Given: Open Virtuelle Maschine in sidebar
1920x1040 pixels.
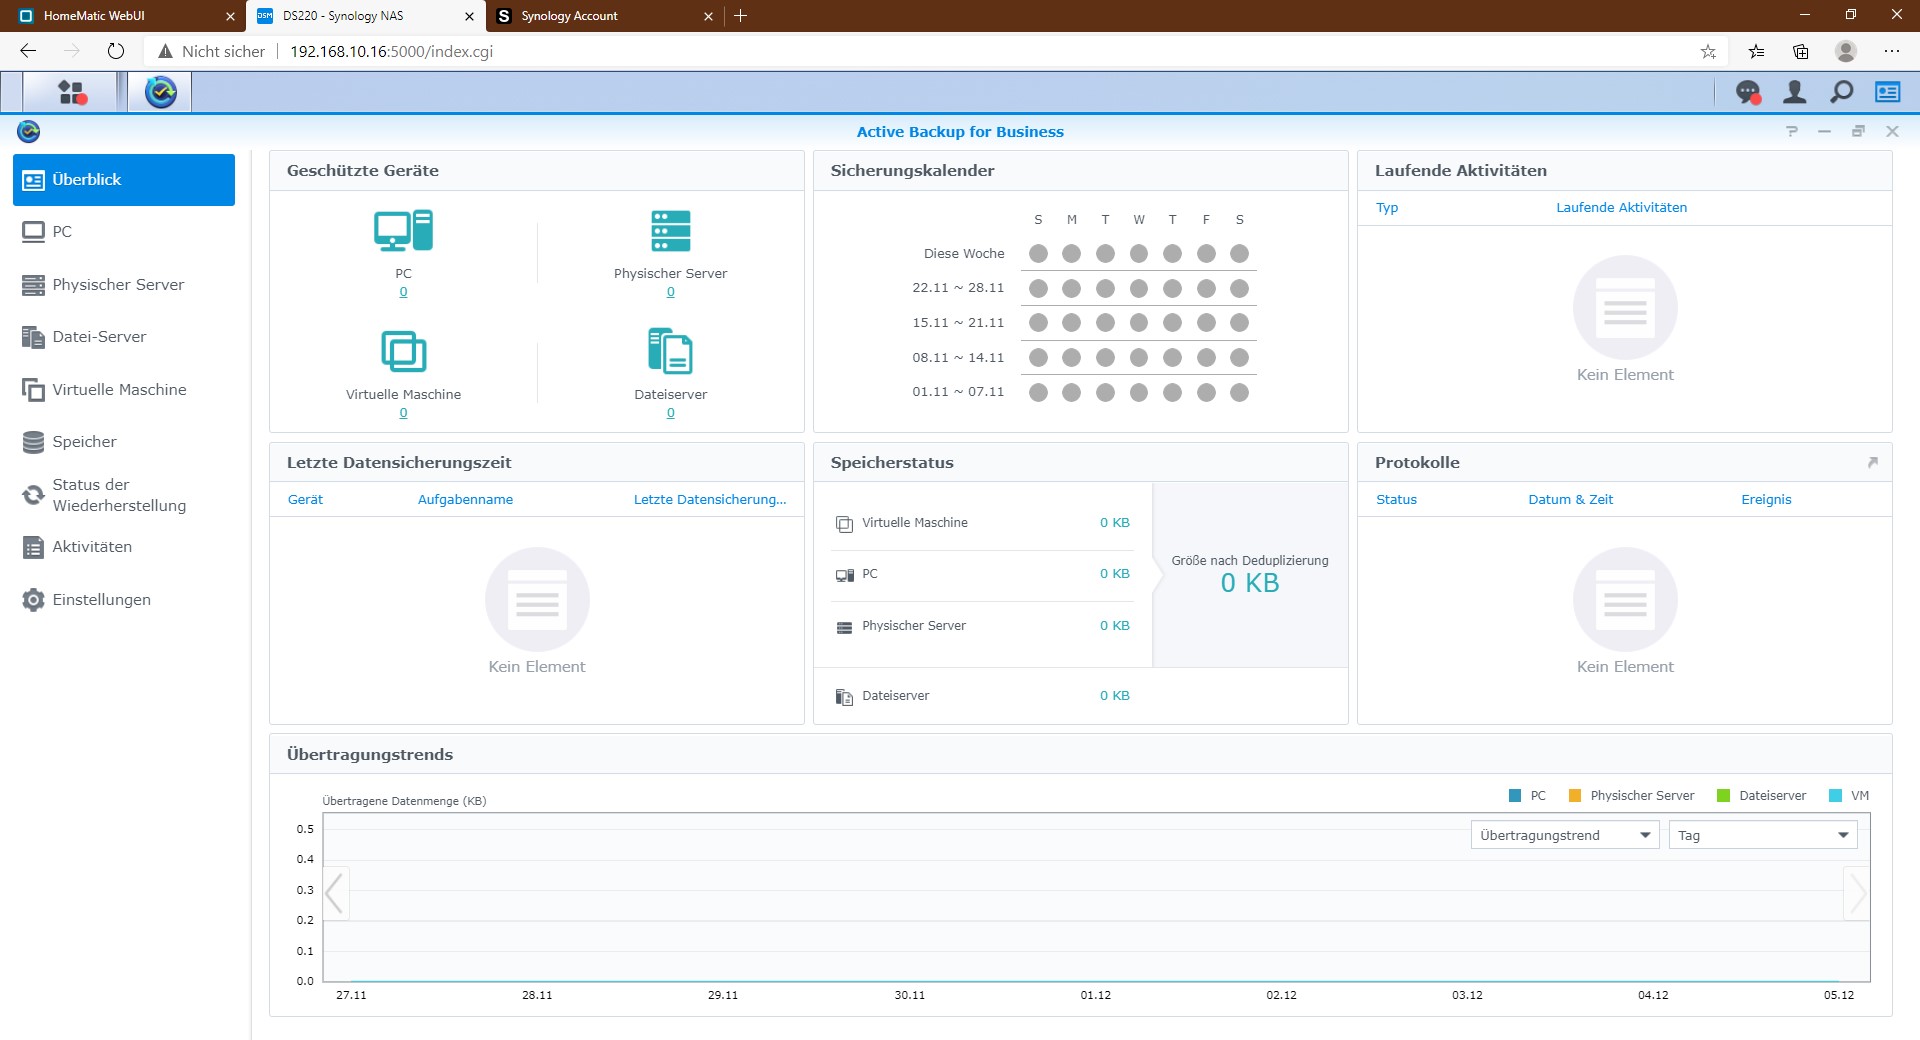Looking at the screenshot, I should (124, 390).
